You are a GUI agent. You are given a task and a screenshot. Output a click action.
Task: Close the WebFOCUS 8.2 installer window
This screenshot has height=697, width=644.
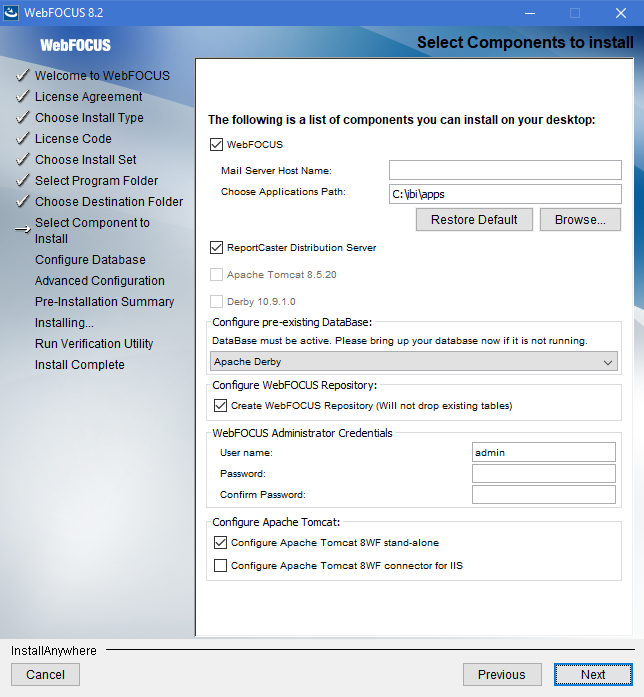pyautogui.click(x=621, y=13)
